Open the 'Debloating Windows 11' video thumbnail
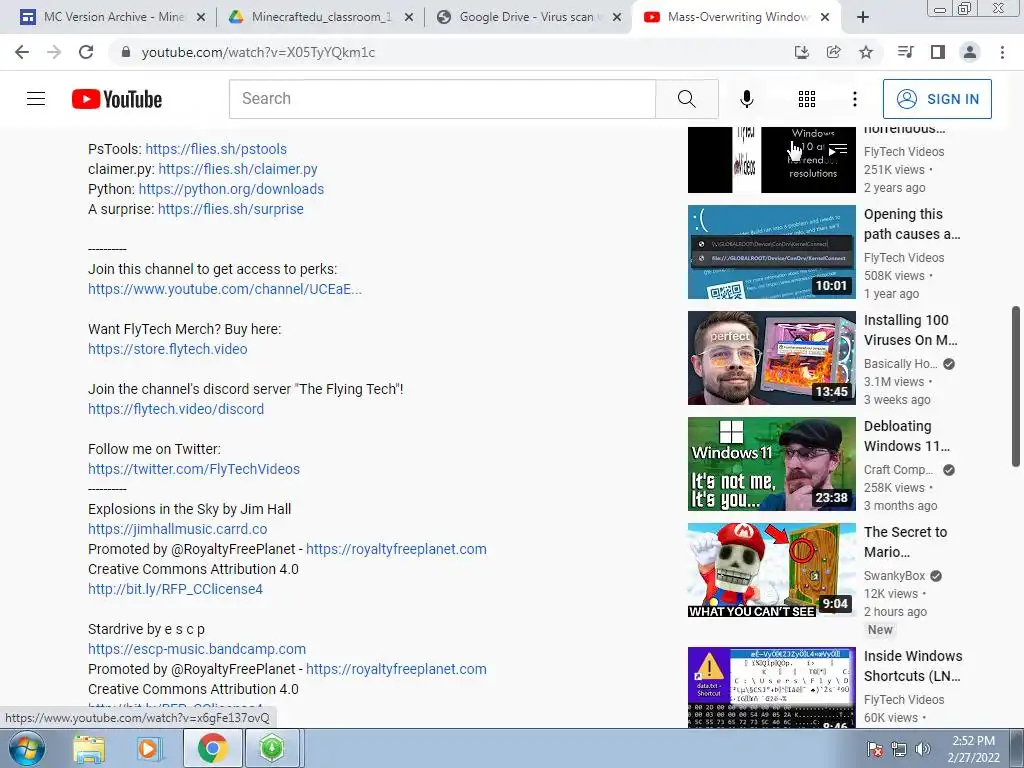 (x=771, y=464)
